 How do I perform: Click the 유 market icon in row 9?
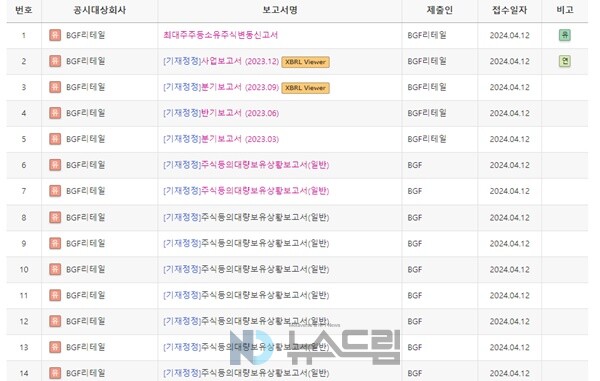click(x=55, y=244)
